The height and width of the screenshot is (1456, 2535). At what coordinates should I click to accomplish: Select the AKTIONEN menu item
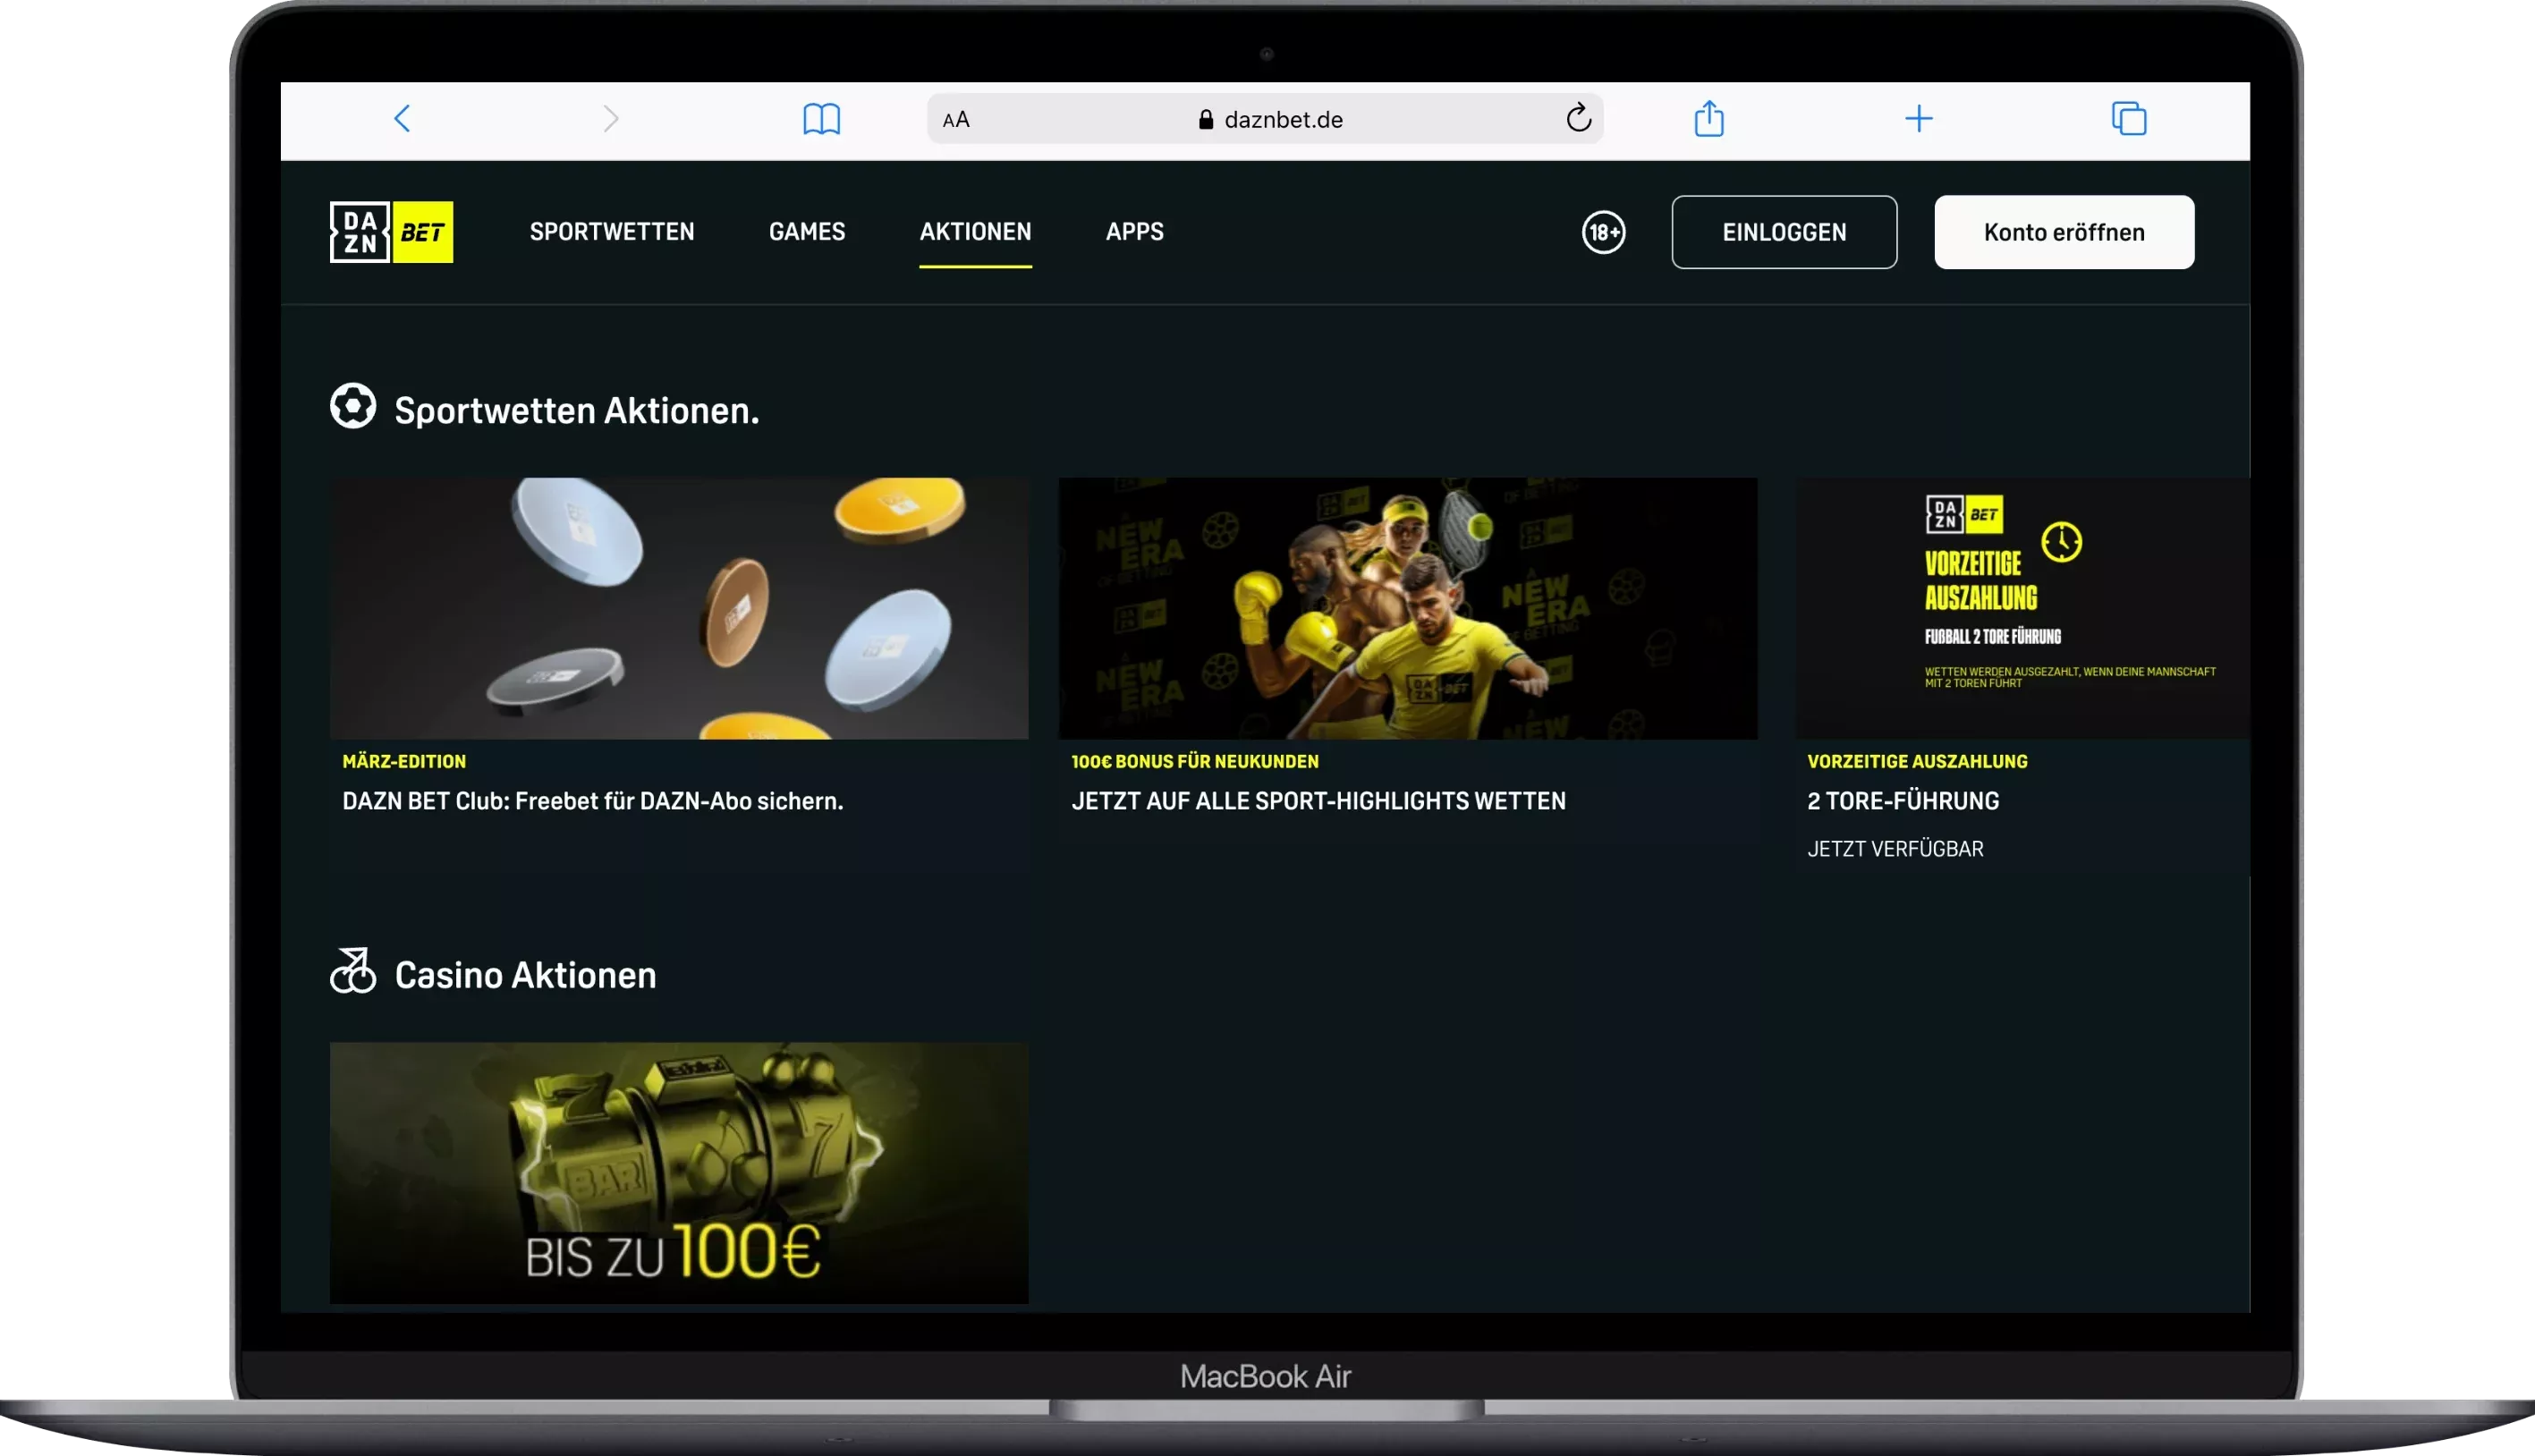tap(975, 231)
